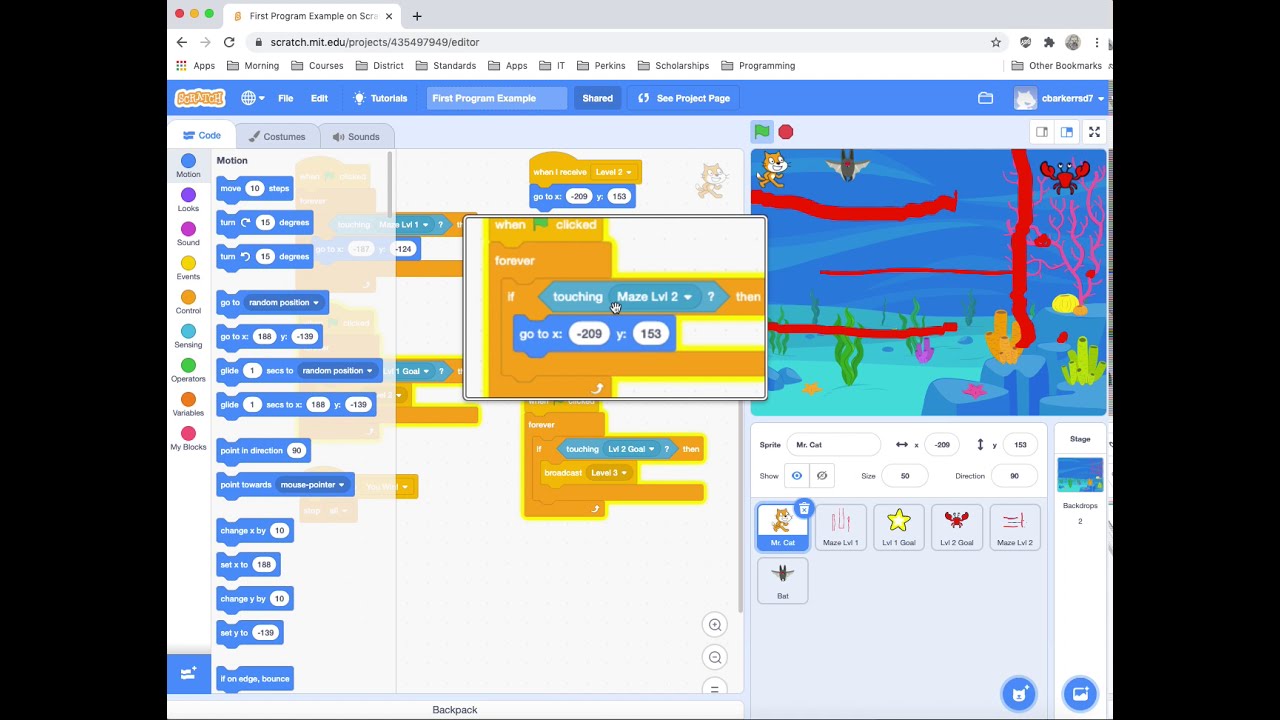This screenshot has height=720, width=1280.
Task: Click the green flag to start project
Action: click(x=762, y=131)
